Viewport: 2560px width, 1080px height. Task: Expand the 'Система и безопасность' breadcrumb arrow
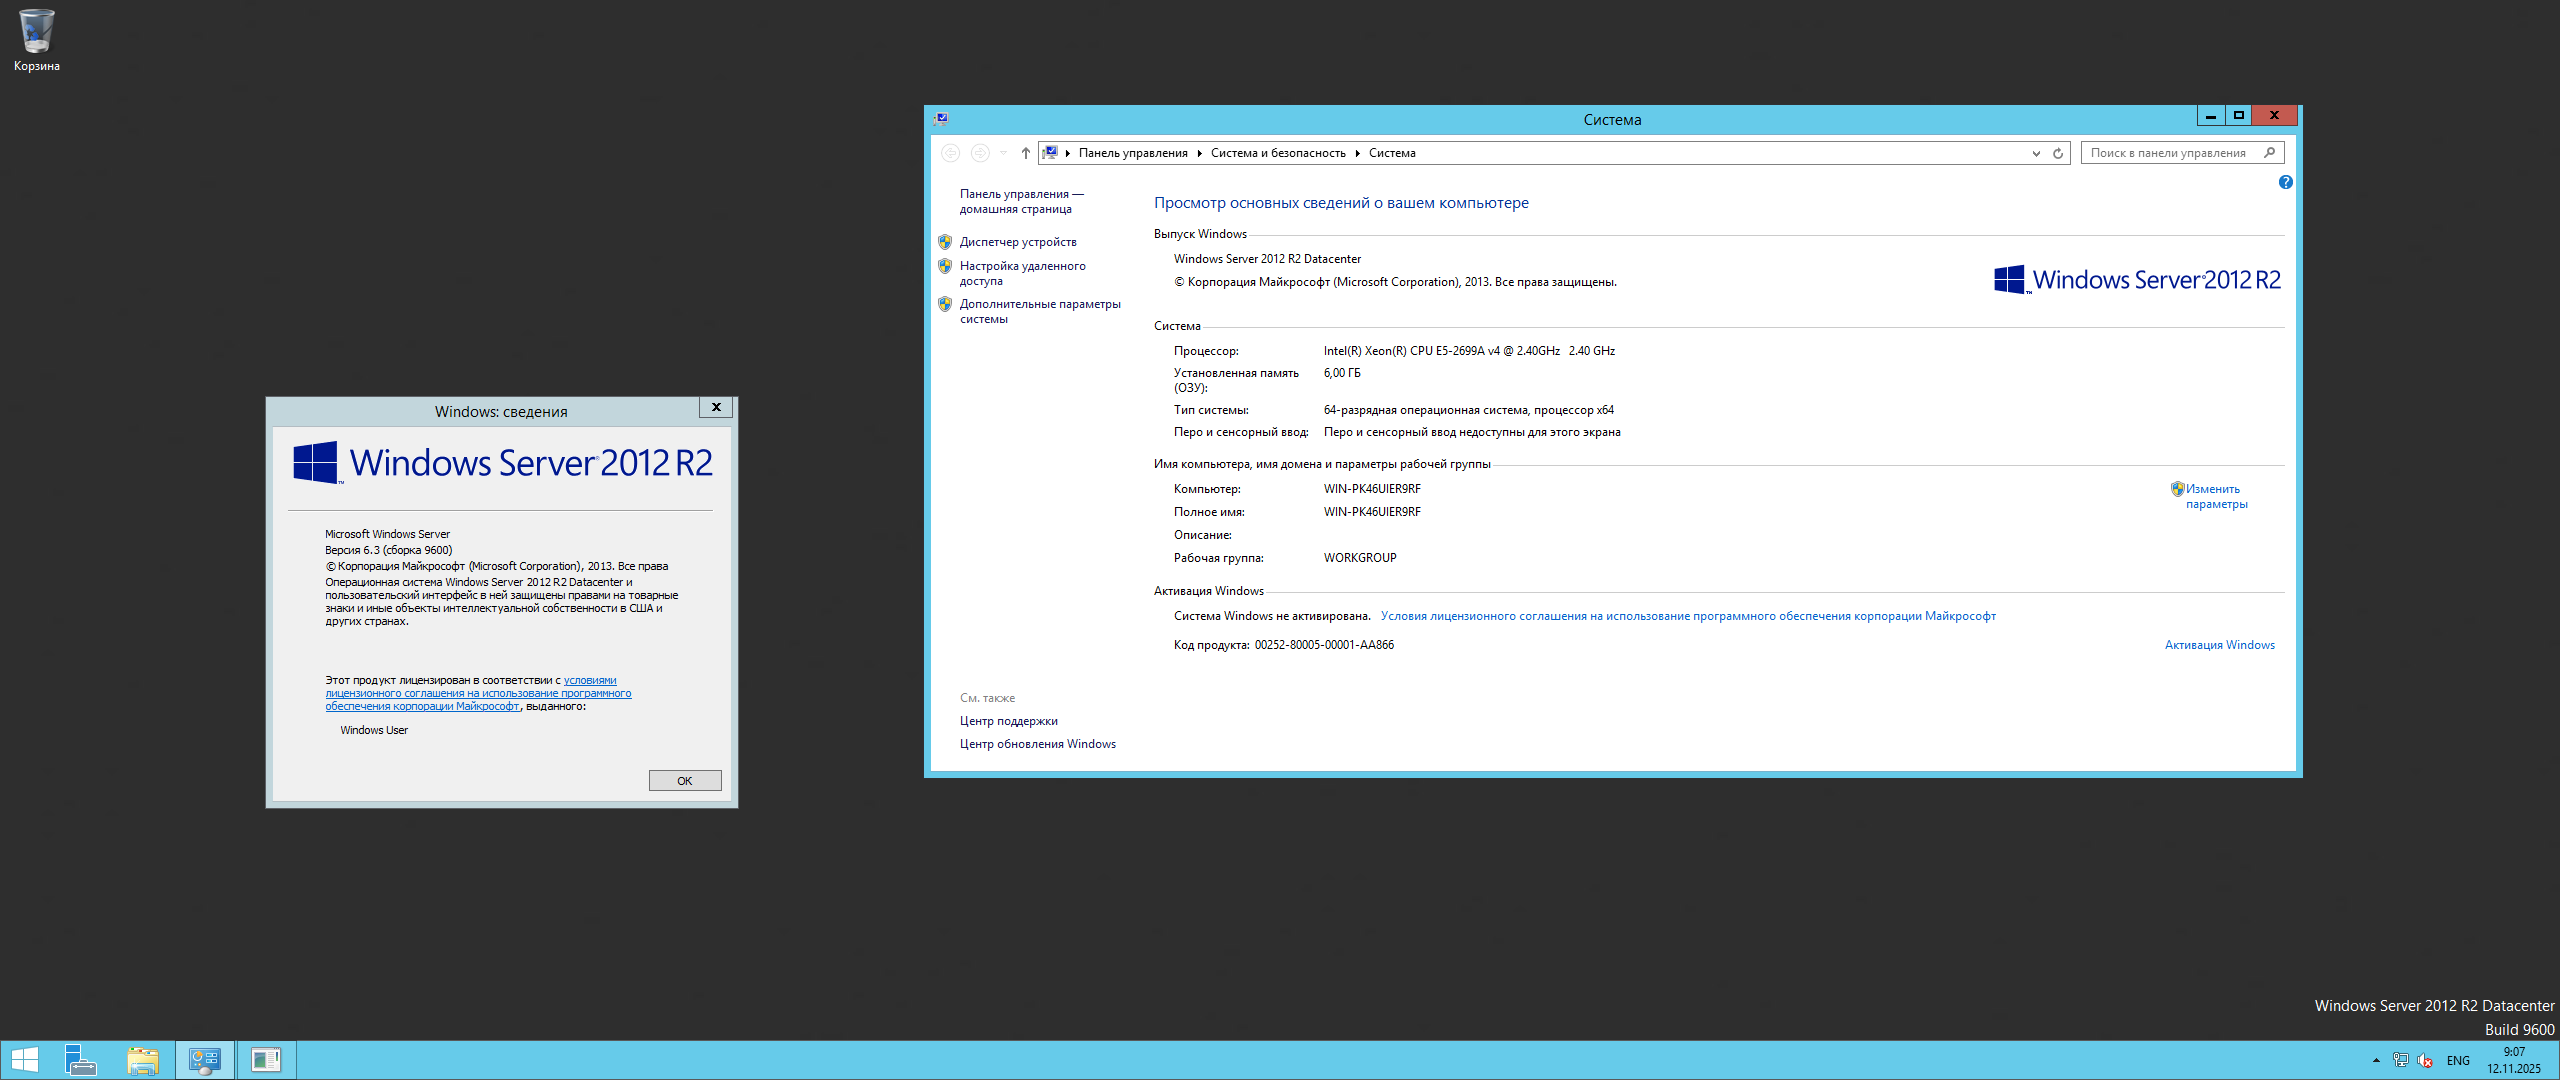coord(1357,153)
